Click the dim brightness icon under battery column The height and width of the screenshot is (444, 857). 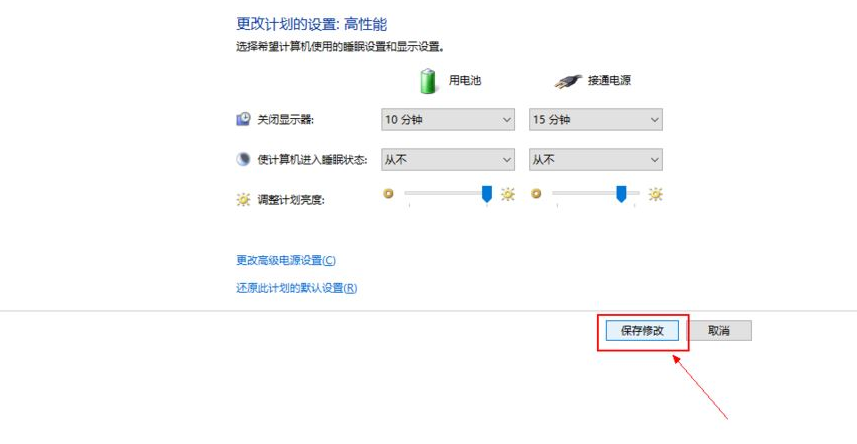pyautogui.click(x=389, y=194)
